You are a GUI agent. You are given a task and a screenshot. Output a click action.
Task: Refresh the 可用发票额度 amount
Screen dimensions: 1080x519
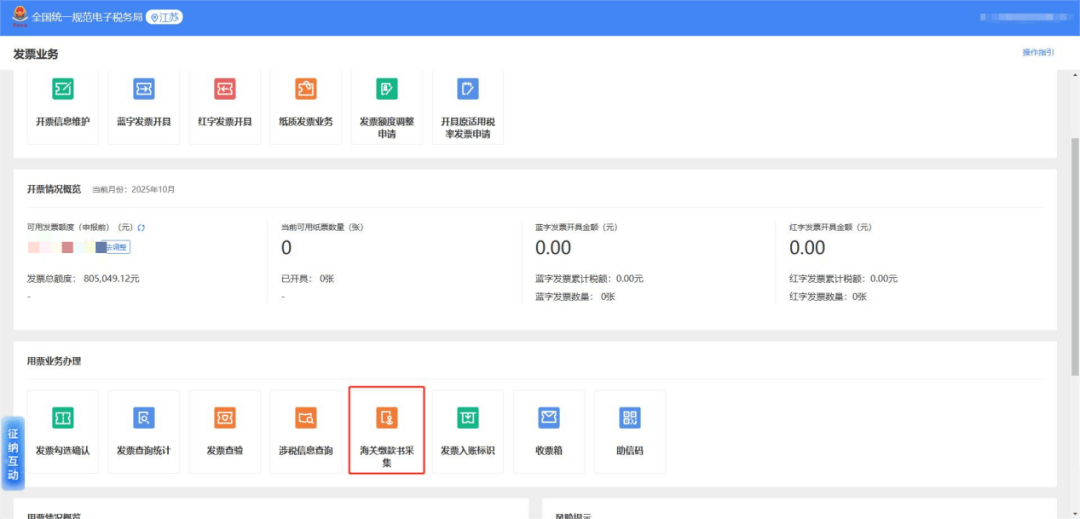(141, 228)
